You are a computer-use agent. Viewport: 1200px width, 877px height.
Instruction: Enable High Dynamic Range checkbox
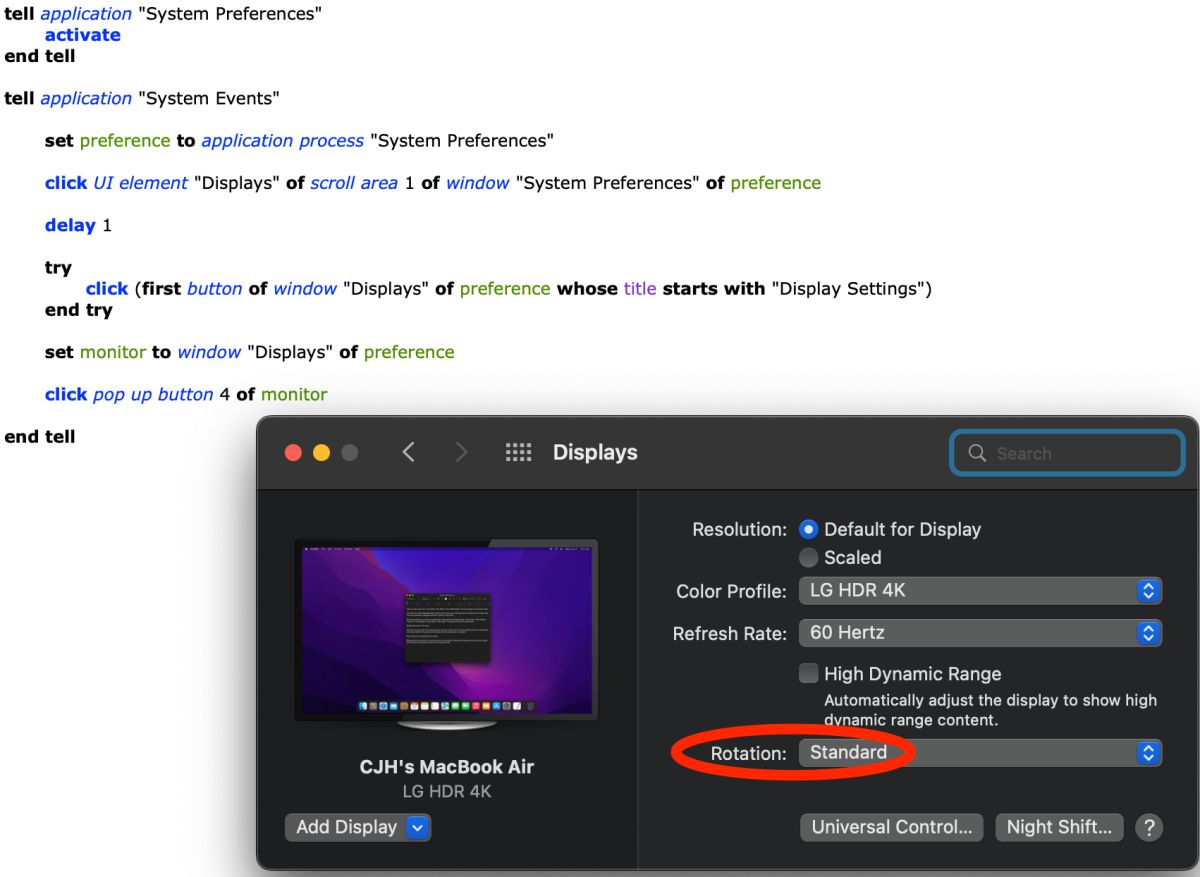(x=808, y=673)
